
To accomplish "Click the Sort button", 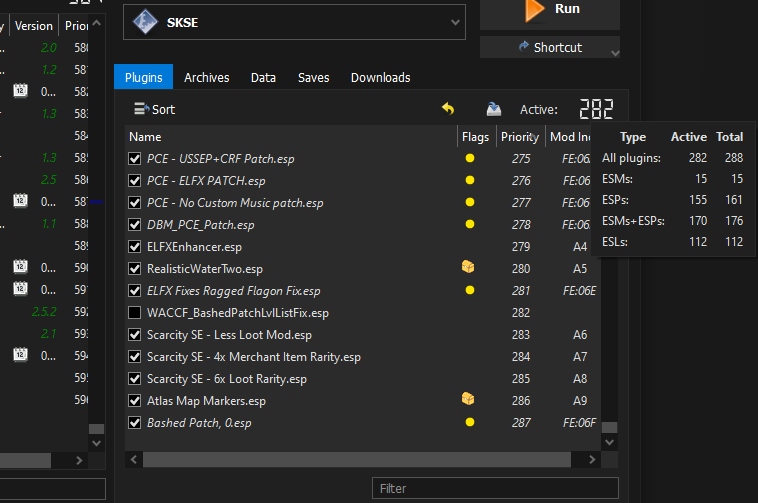I will coord(154,109).
